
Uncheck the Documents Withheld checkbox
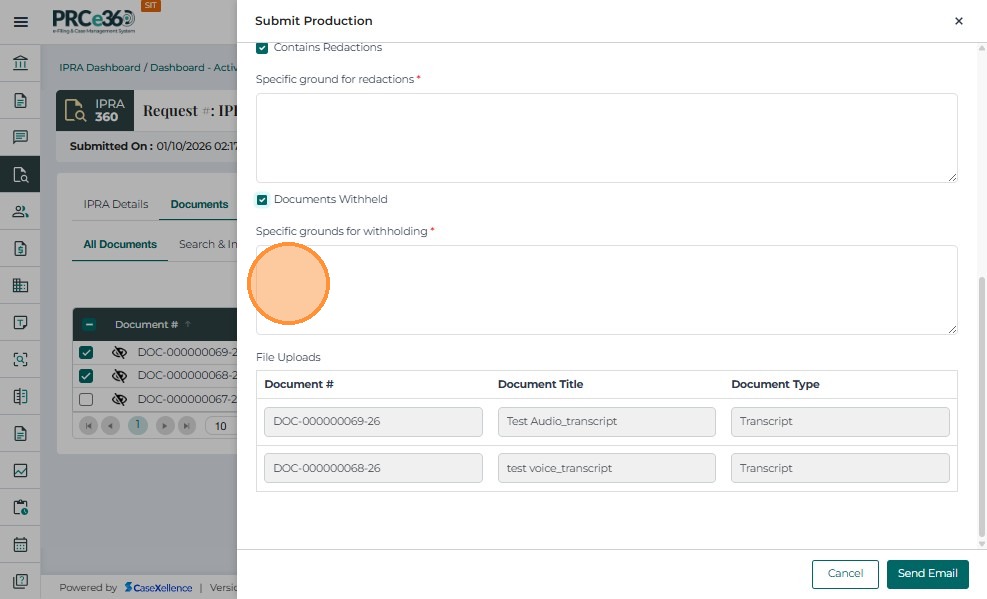click(x=262, y=200)
